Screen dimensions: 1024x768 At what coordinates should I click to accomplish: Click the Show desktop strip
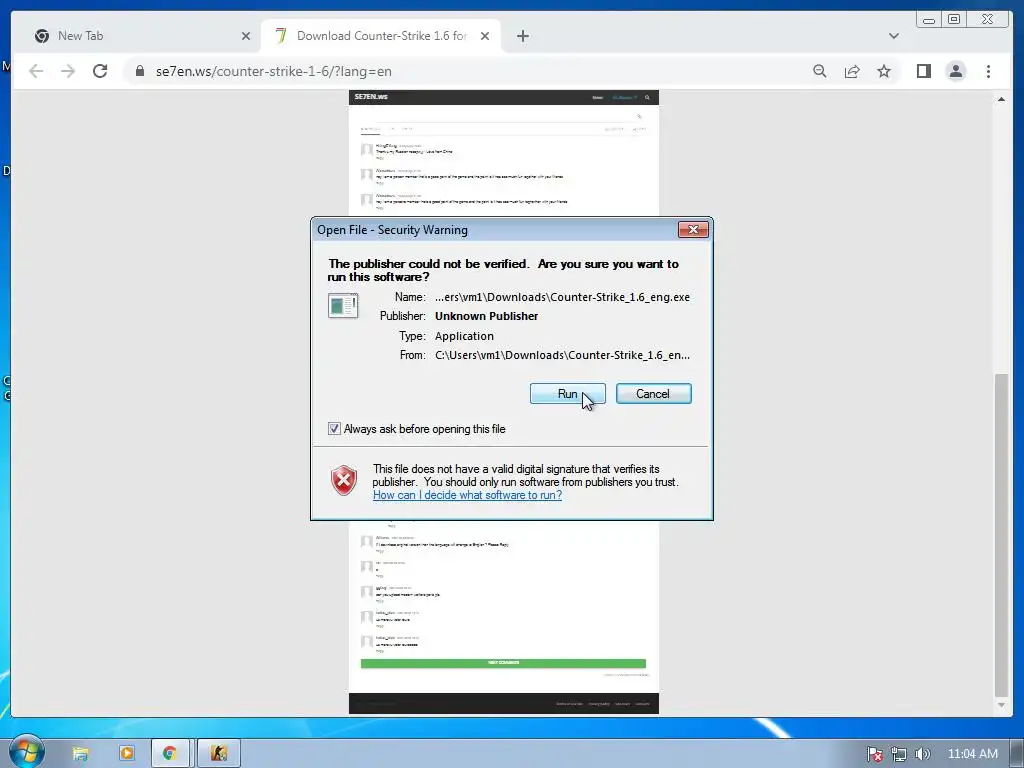pos(1017,754)
